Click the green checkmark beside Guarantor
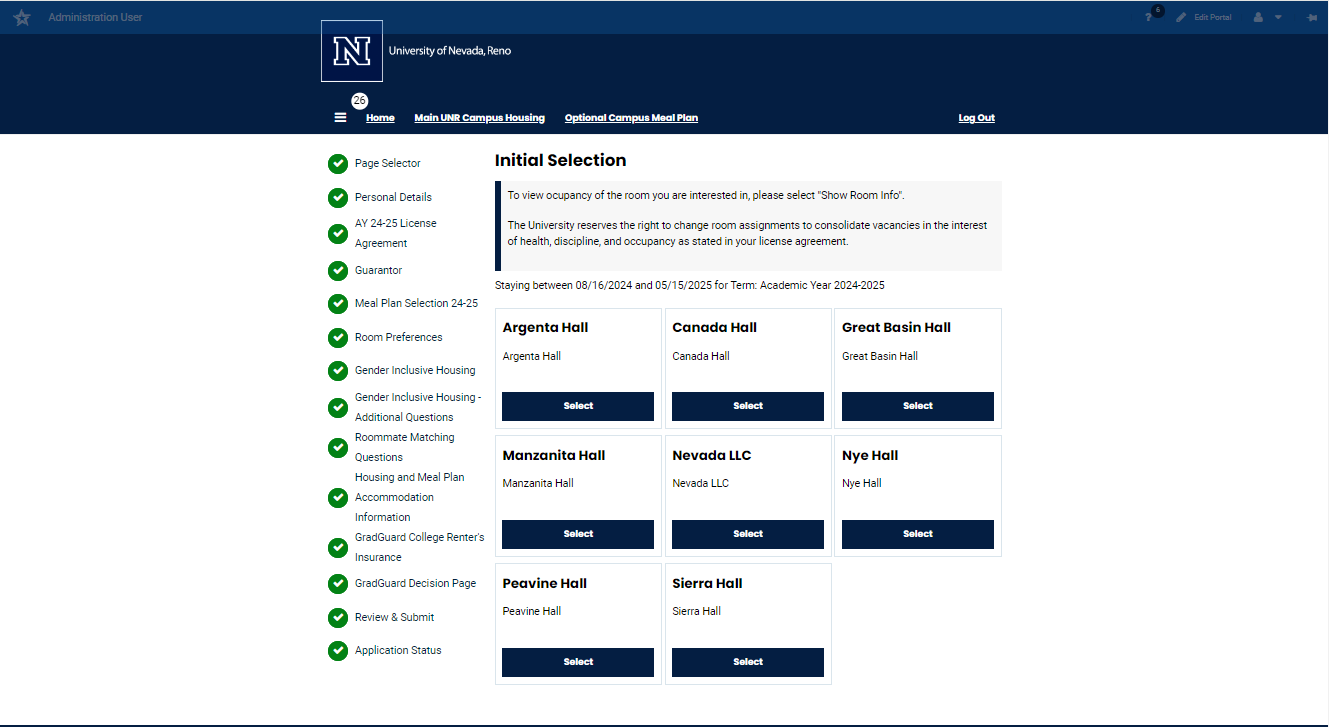Screen dimensions: 1329x727 (x=337, y=270)
